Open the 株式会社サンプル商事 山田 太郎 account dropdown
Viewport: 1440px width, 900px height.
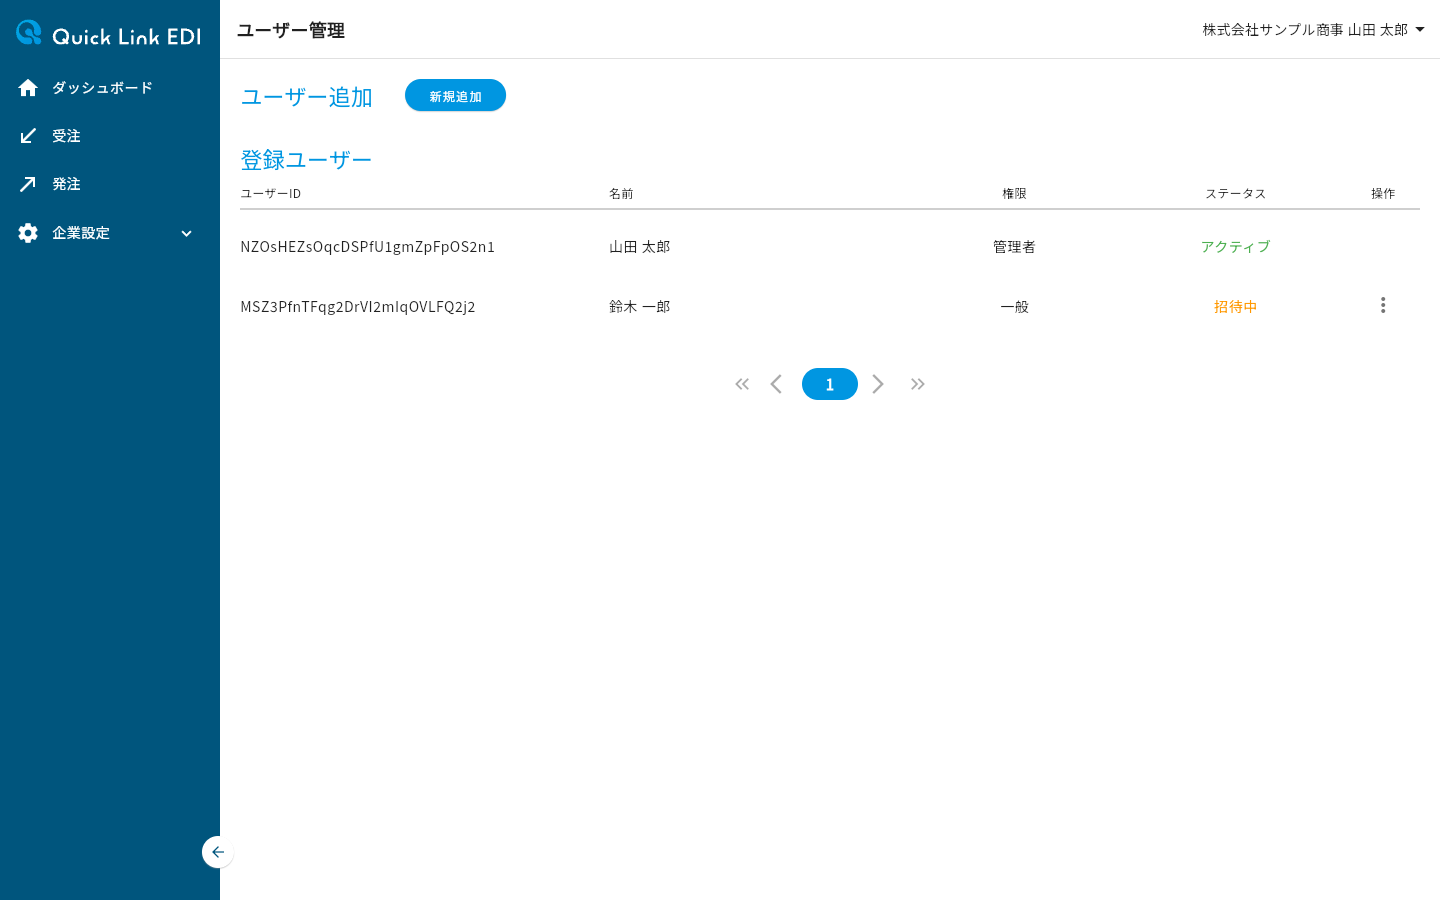(1313, 30)
